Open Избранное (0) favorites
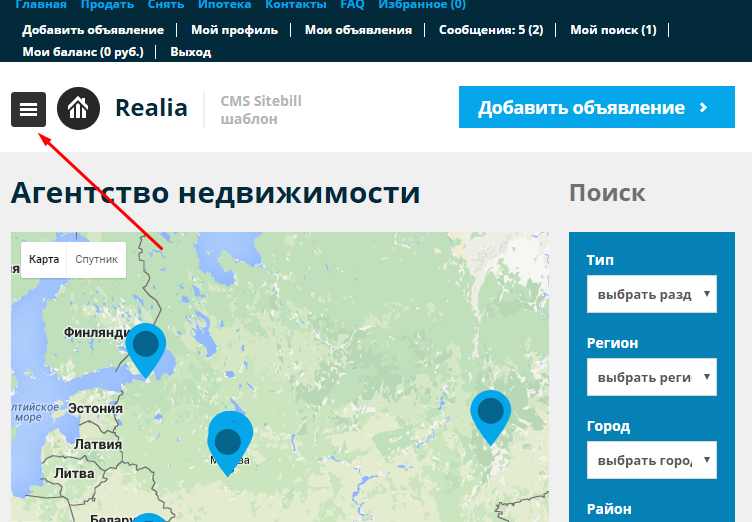 point(422,5)
